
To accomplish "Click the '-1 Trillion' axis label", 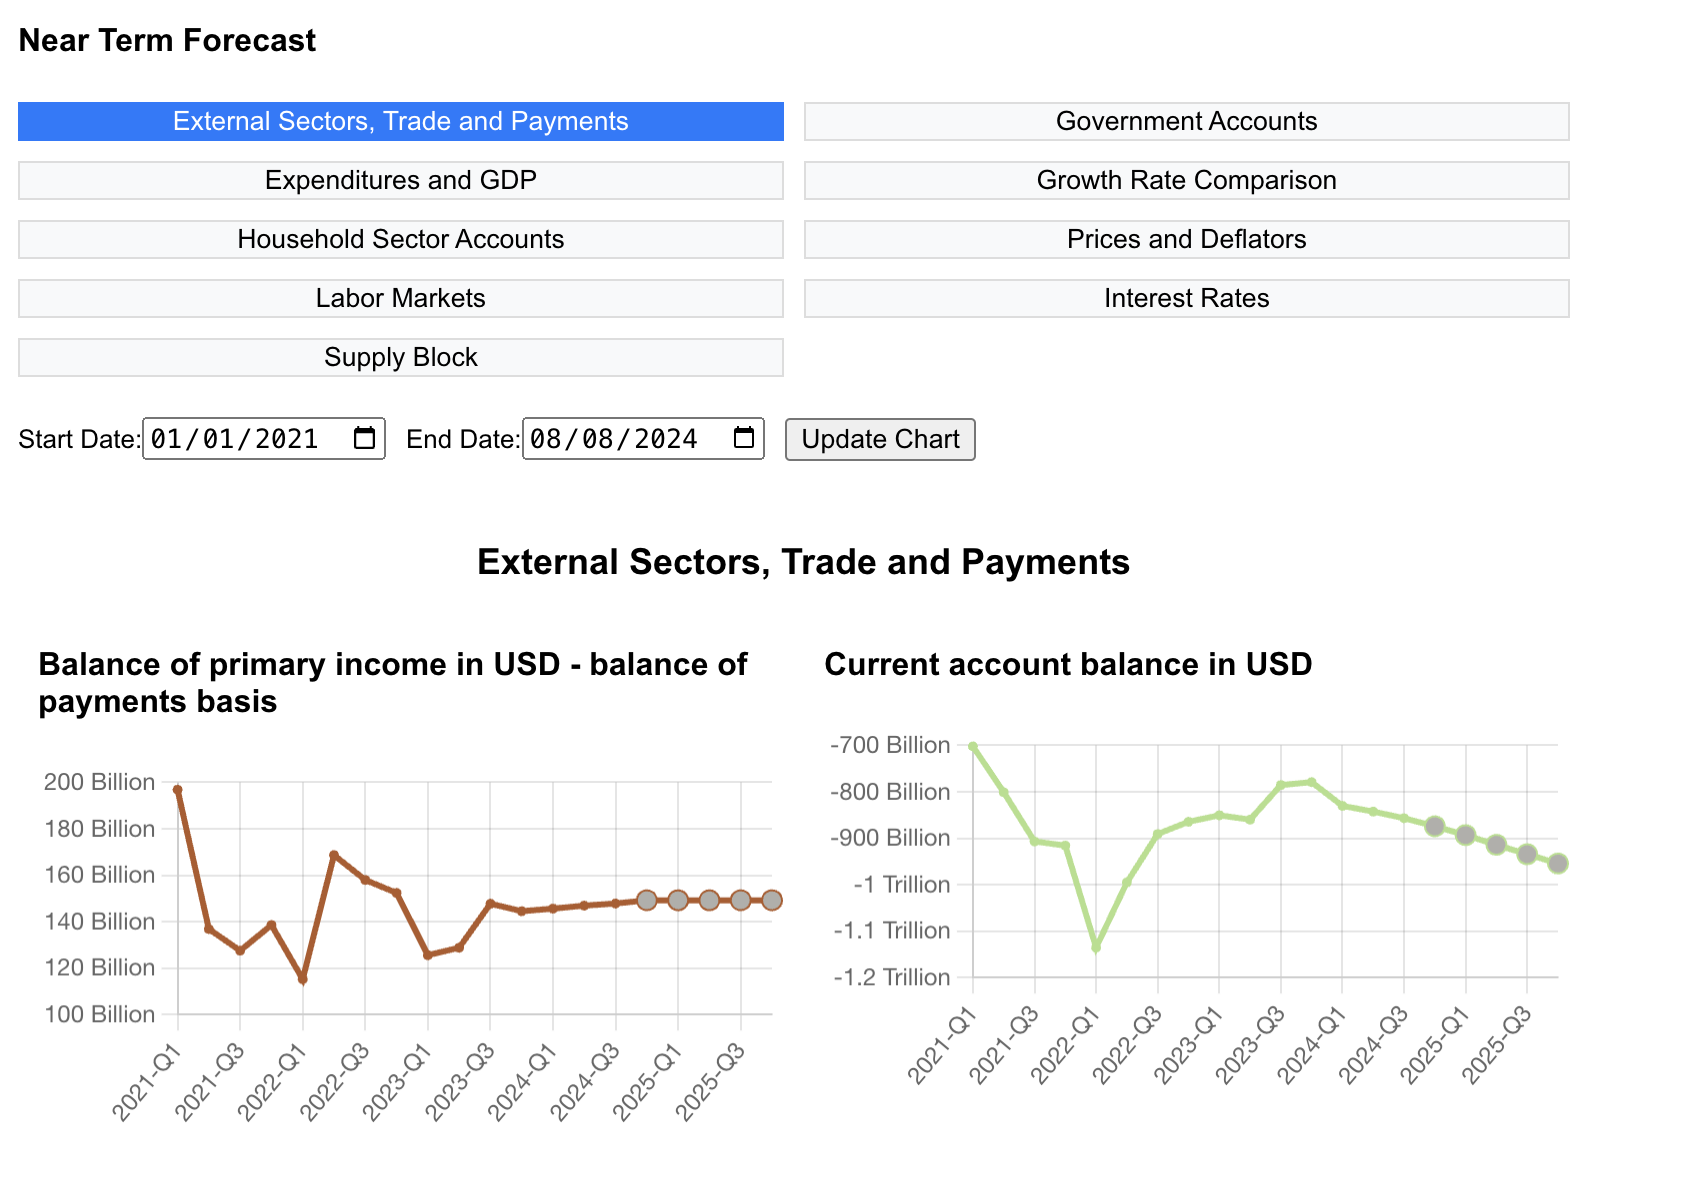I will coord(901,884).
